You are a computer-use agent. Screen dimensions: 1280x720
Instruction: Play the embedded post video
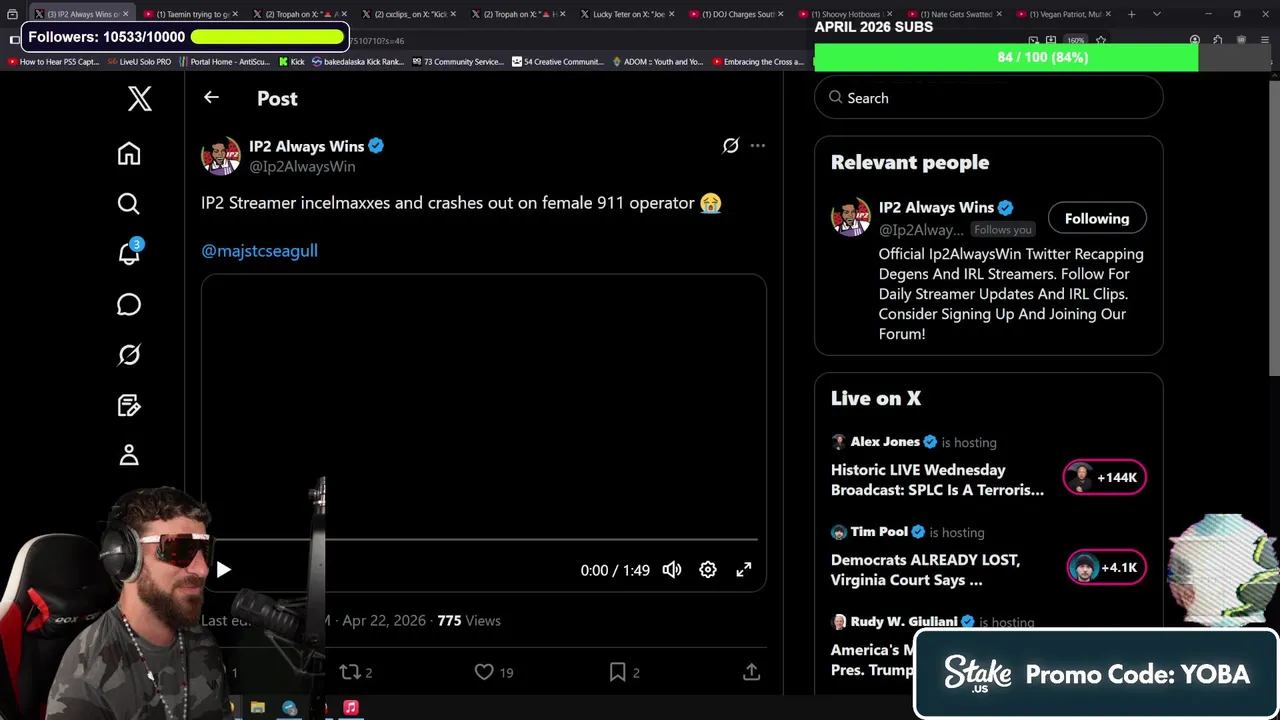[x=224, y=570]
